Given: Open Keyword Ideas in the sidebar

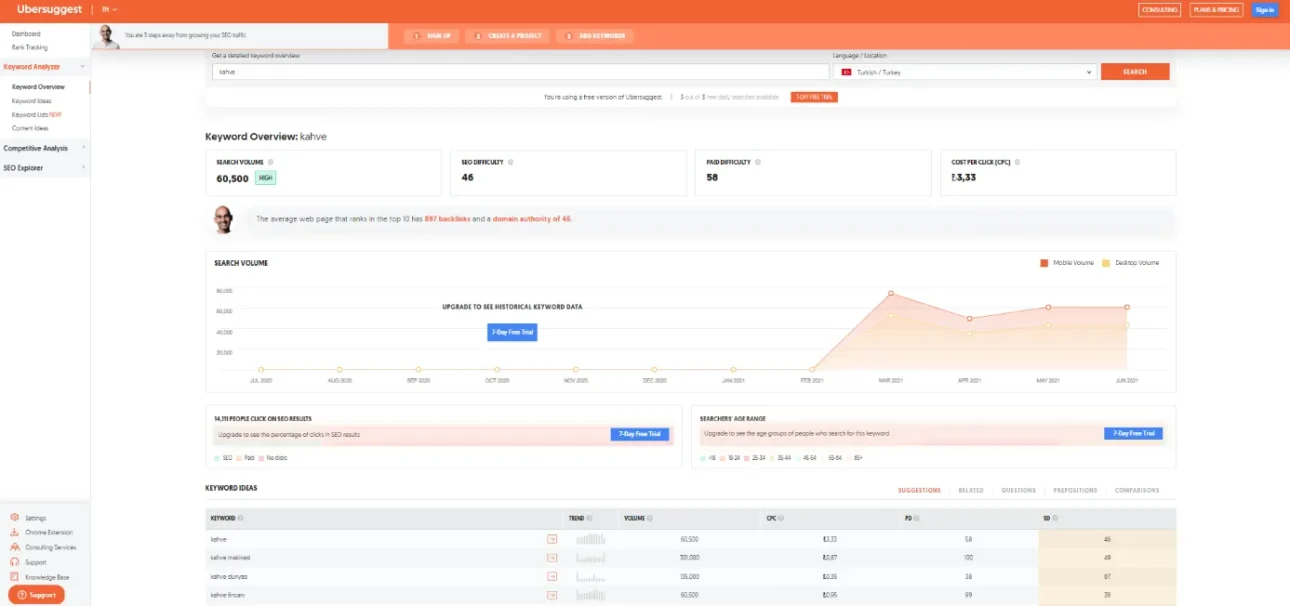Looking at the screenshot, I should pos(31,101).
